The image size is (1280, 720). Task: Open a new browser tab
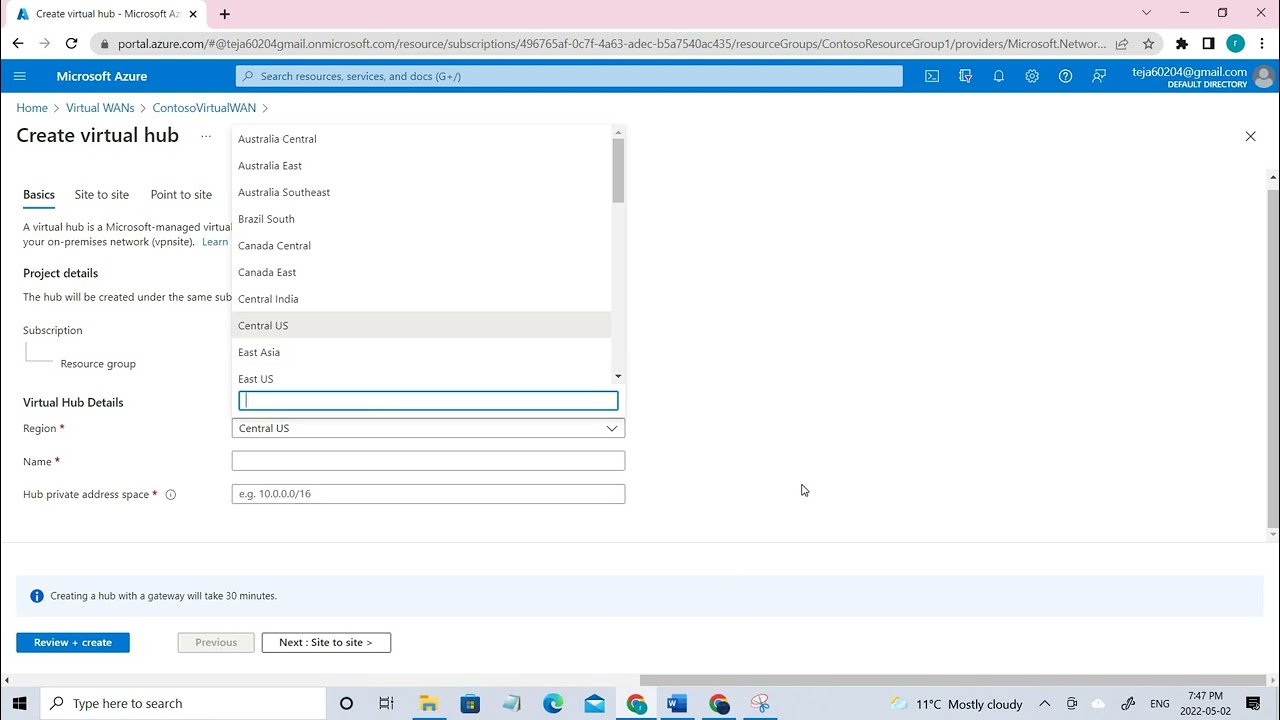pos(224,14)
